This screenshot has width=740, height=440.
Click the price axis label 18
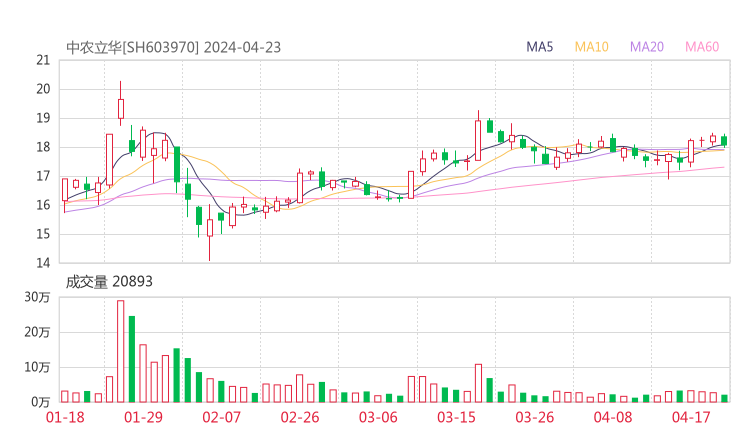tap(43, 147)
